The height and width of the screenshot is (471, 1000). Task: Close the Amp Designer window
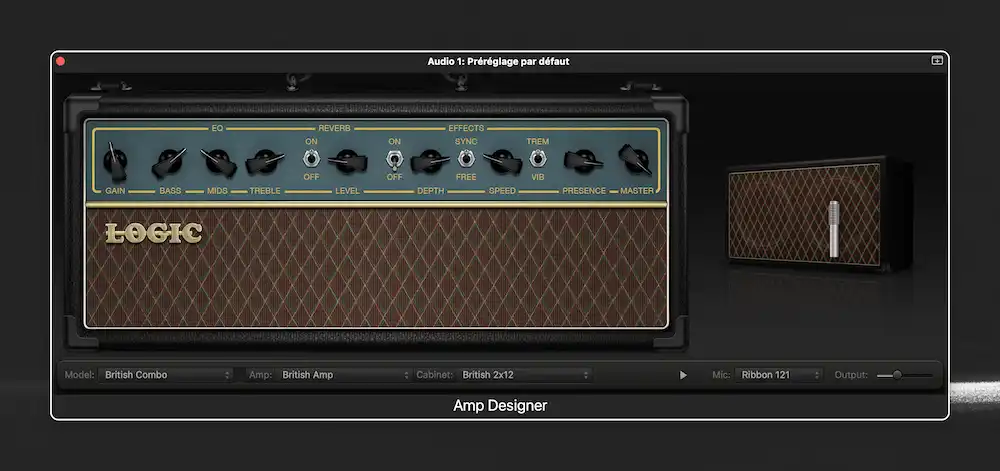pyautogui.click(x=61, y=61)
